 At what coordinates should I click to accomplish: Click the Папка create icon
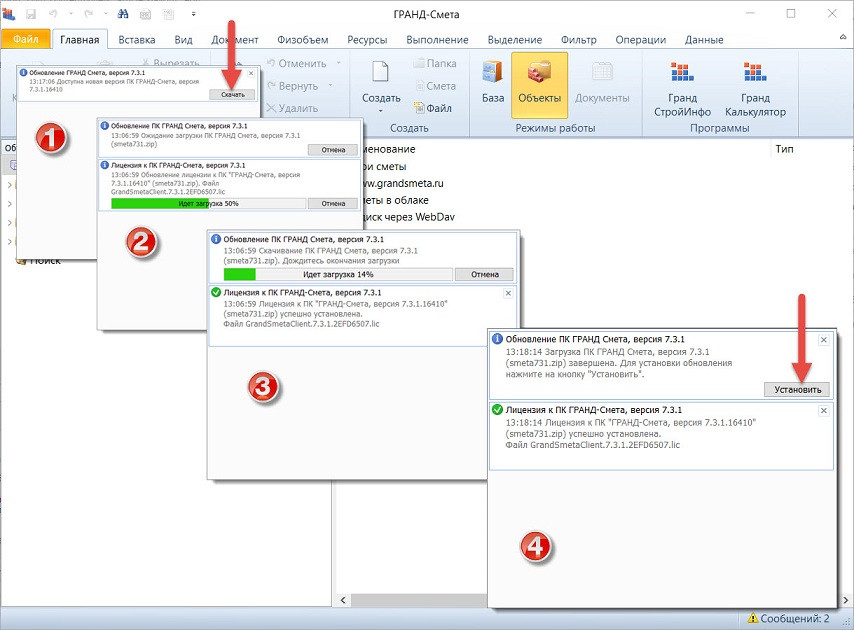click(434, 64)
